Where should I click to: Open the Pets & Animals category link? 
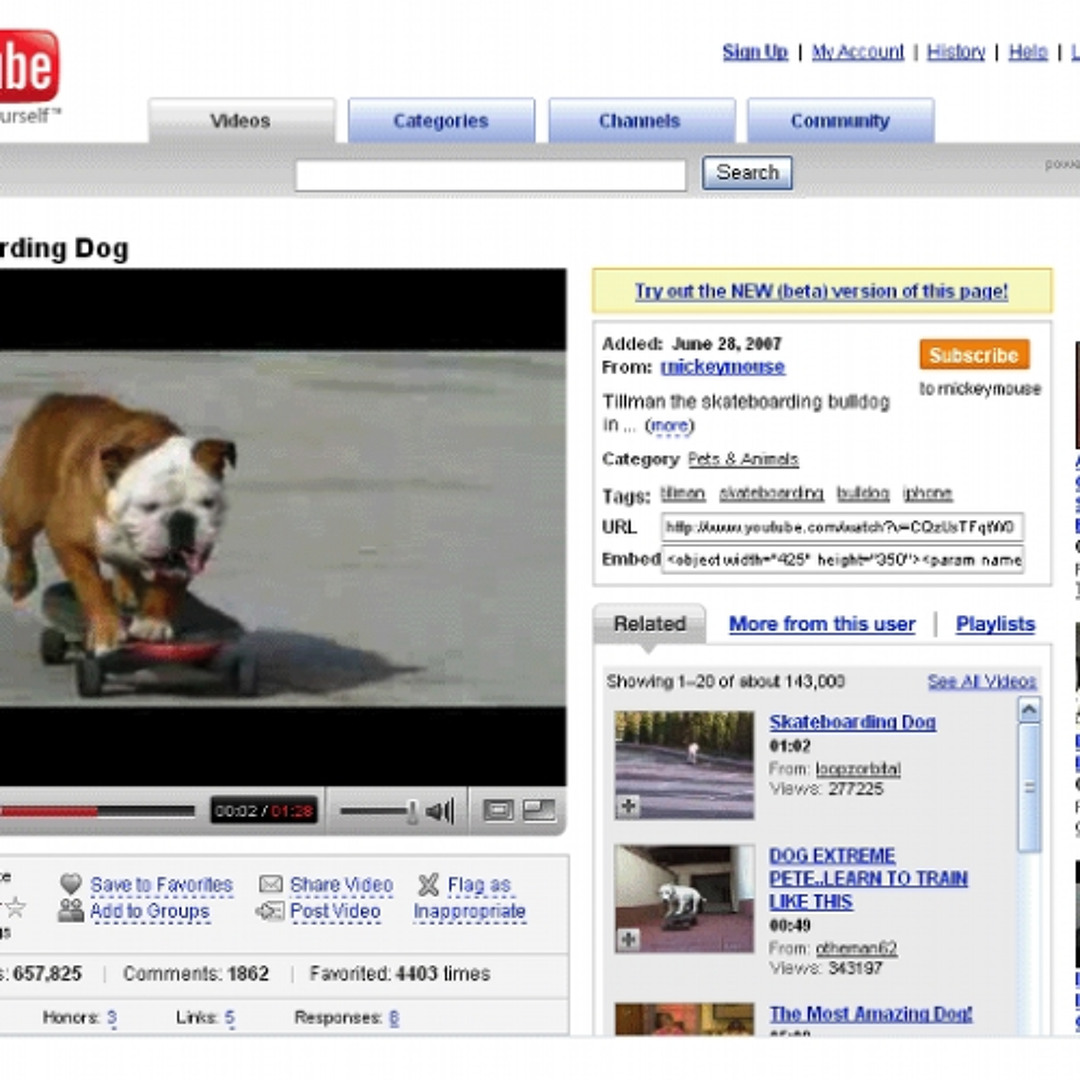(743, 459)
